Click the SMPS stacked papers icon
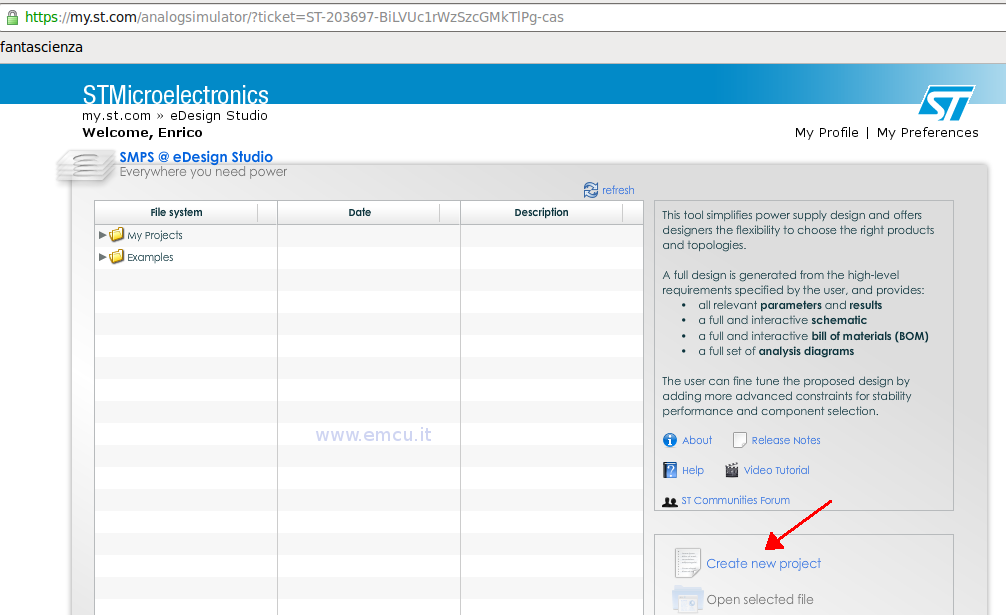Screen dimensions: 1006x615 [85, 165]
